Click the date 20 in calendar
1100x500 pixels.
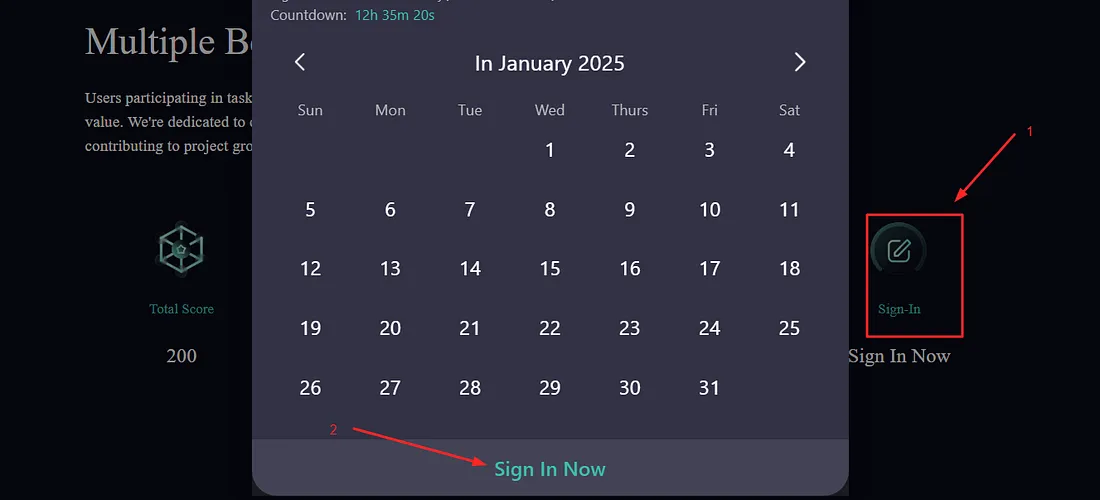390,328
